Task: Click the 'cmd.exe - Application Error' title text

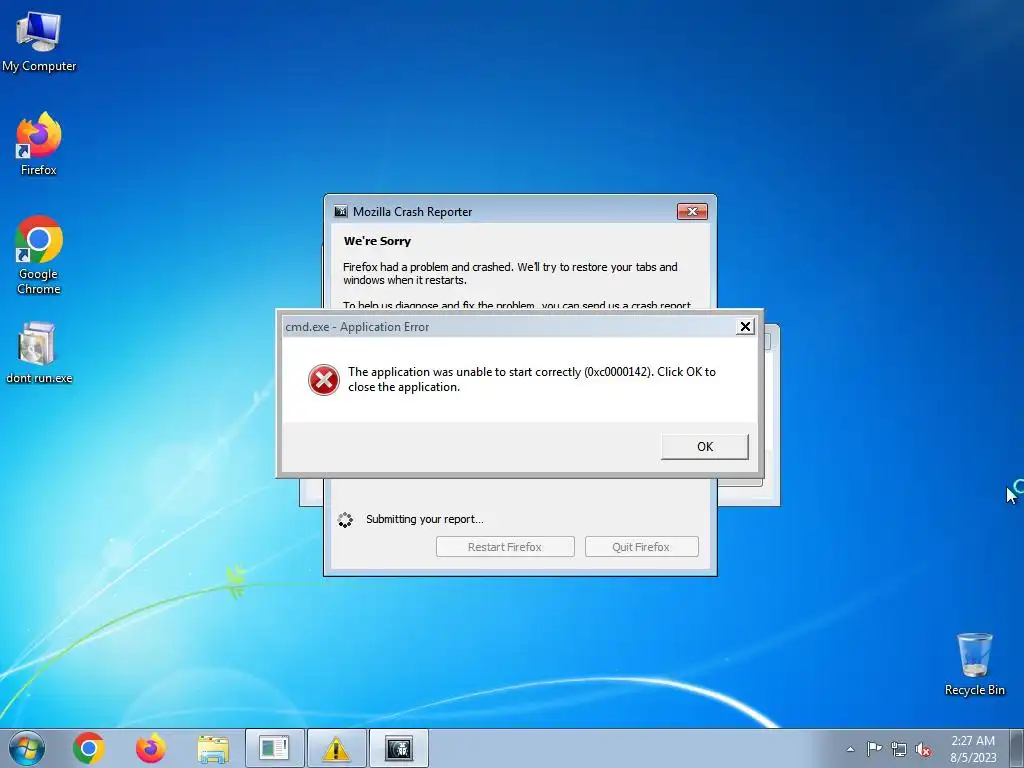Action: coord(357,327)
